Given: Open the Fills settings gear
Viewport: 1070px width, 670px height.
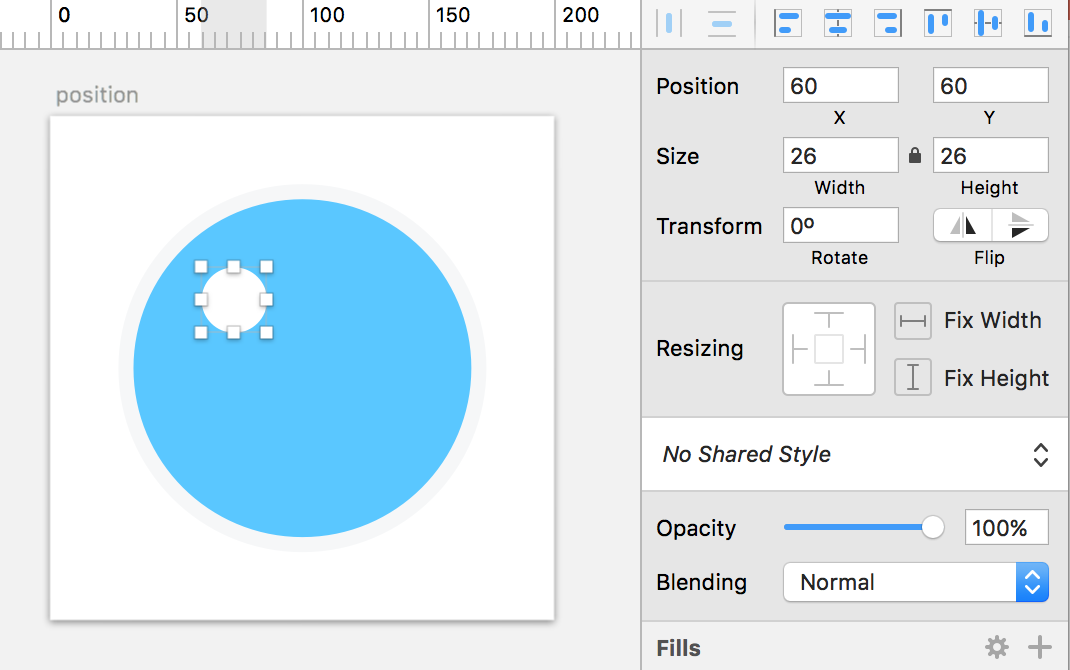Looking at the screenshot, I should (996, 647).
